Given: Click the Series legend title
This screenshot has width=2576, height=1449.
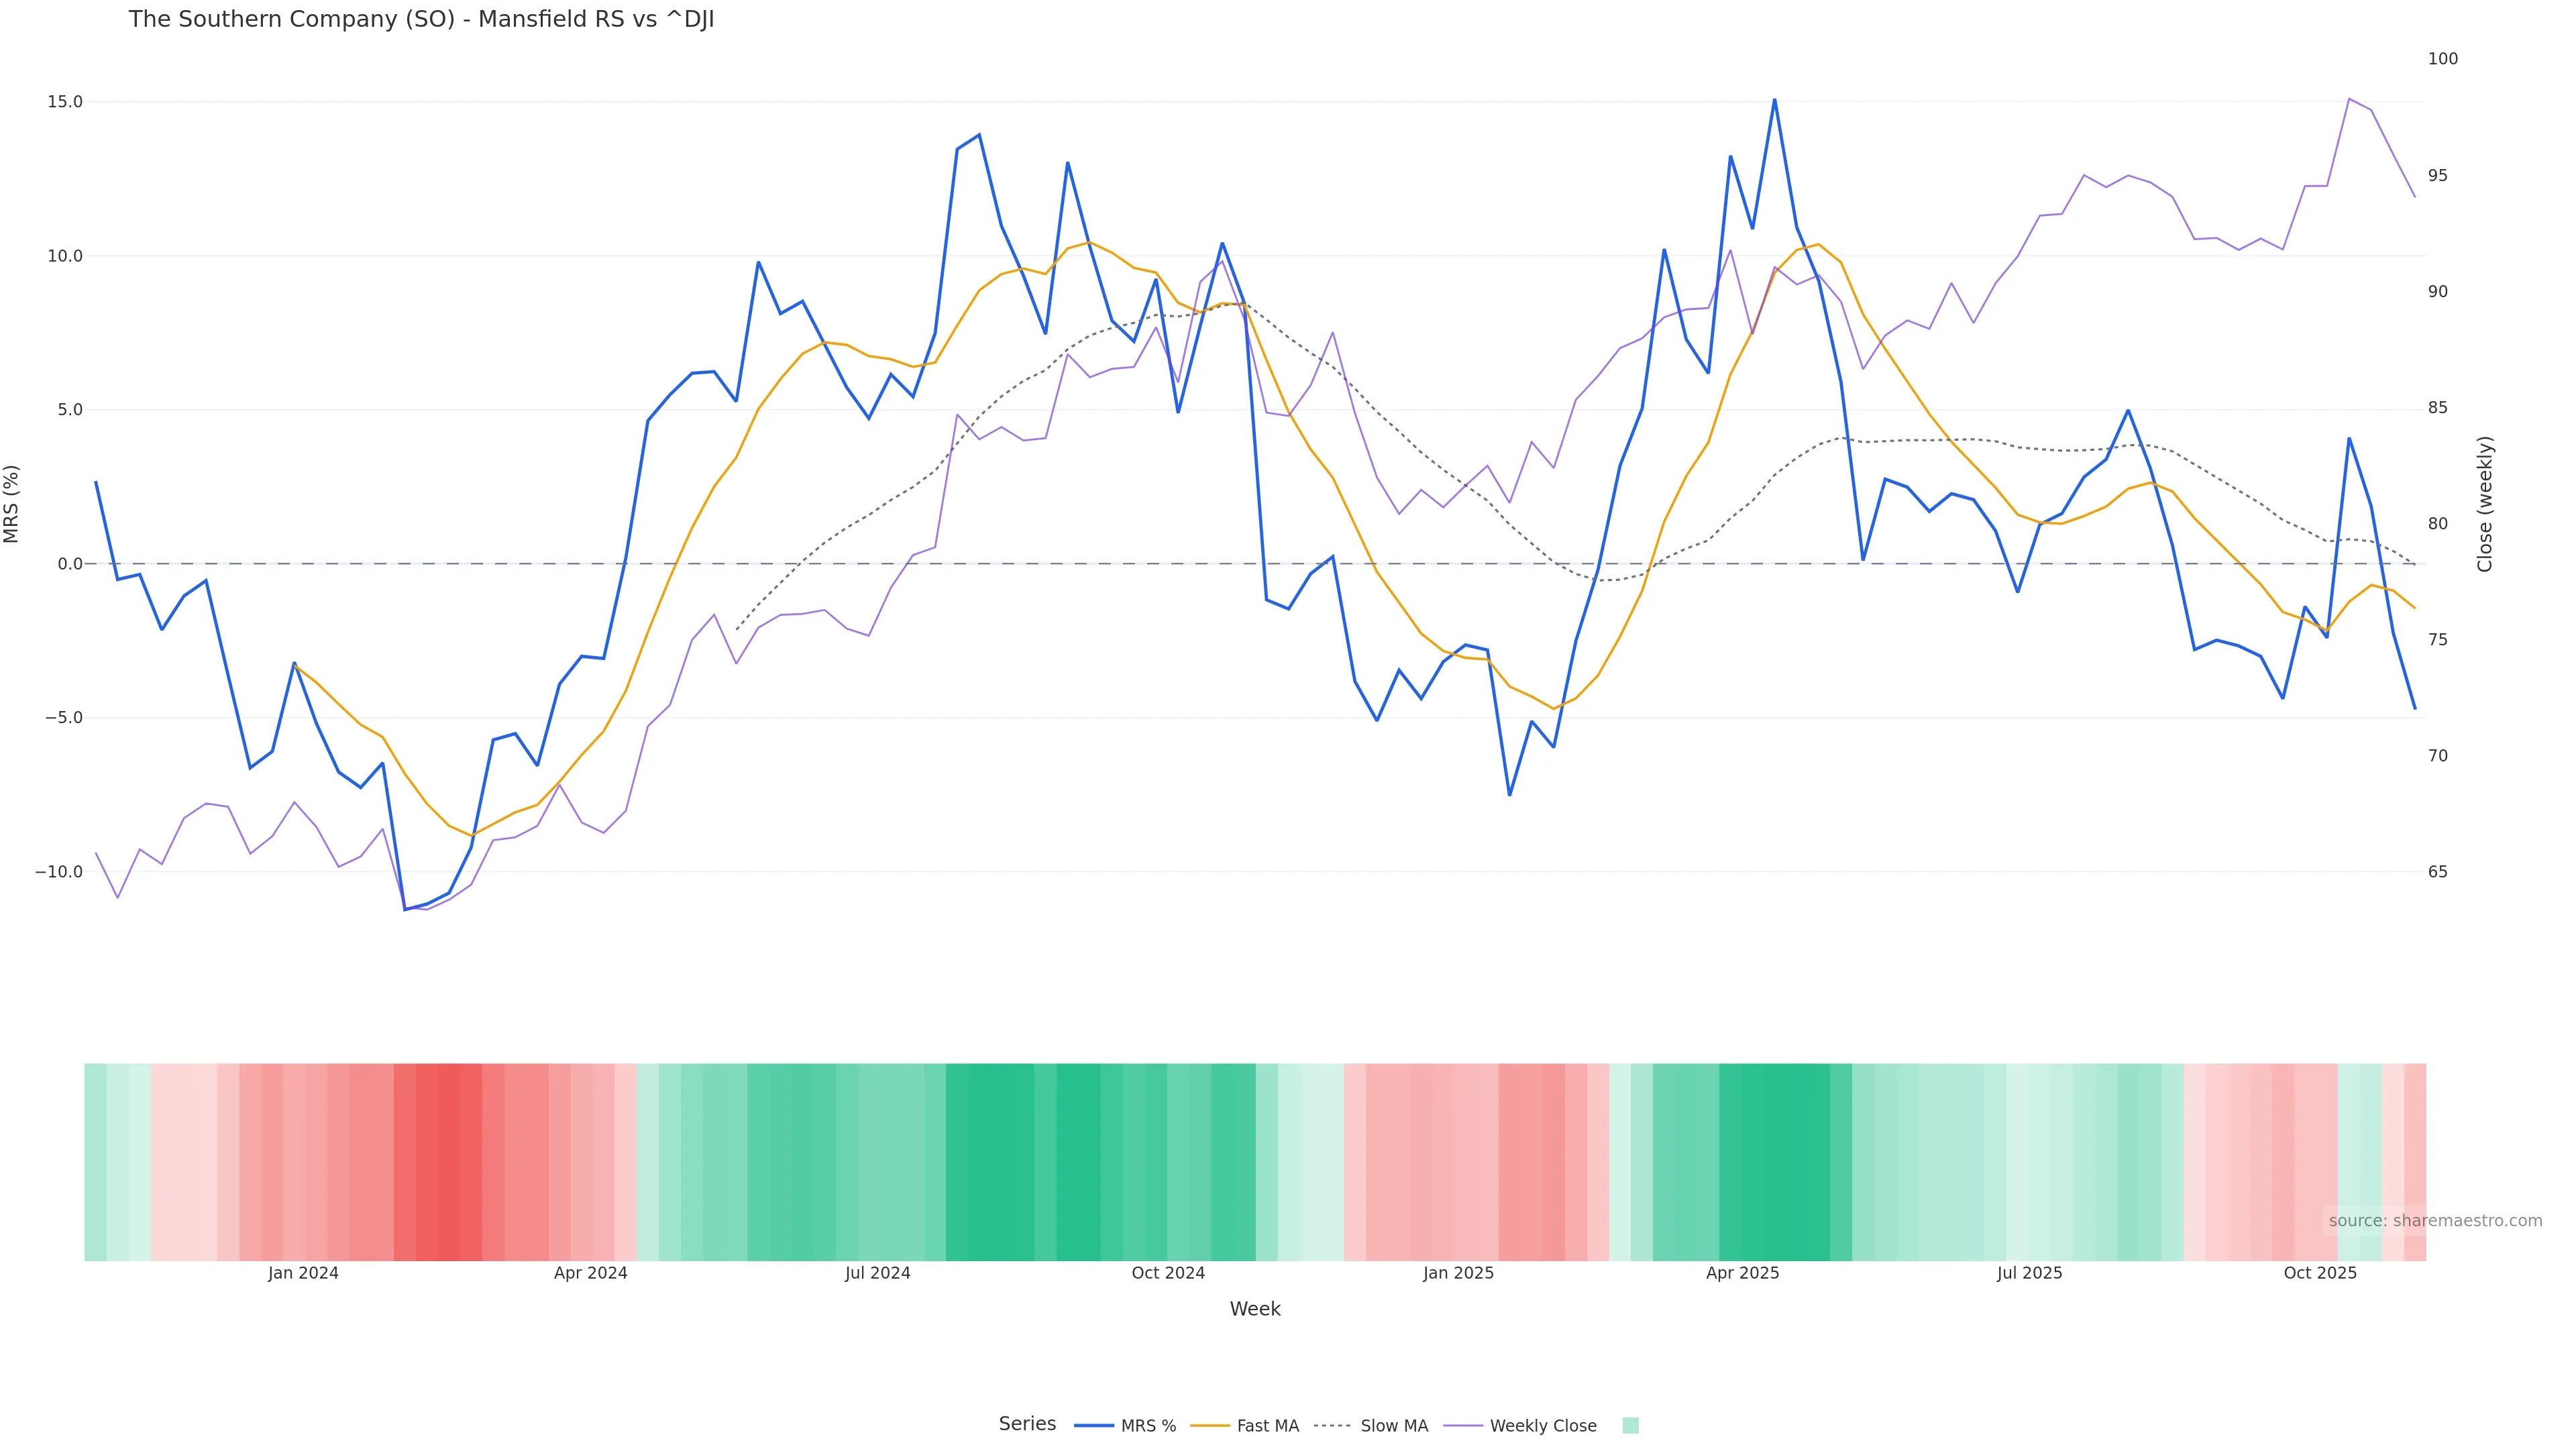Looking at the screenshot, I should (x=1027, y=1424).
